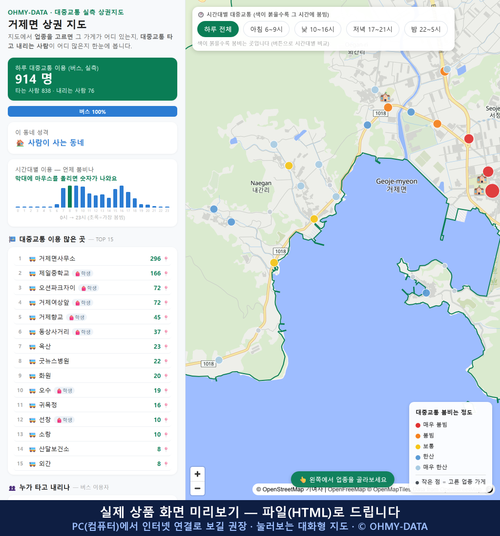Switch to the 밤 22~5시 filter
Image resolution: width=500 pixels, height=536 pixels.
(425, 29)
